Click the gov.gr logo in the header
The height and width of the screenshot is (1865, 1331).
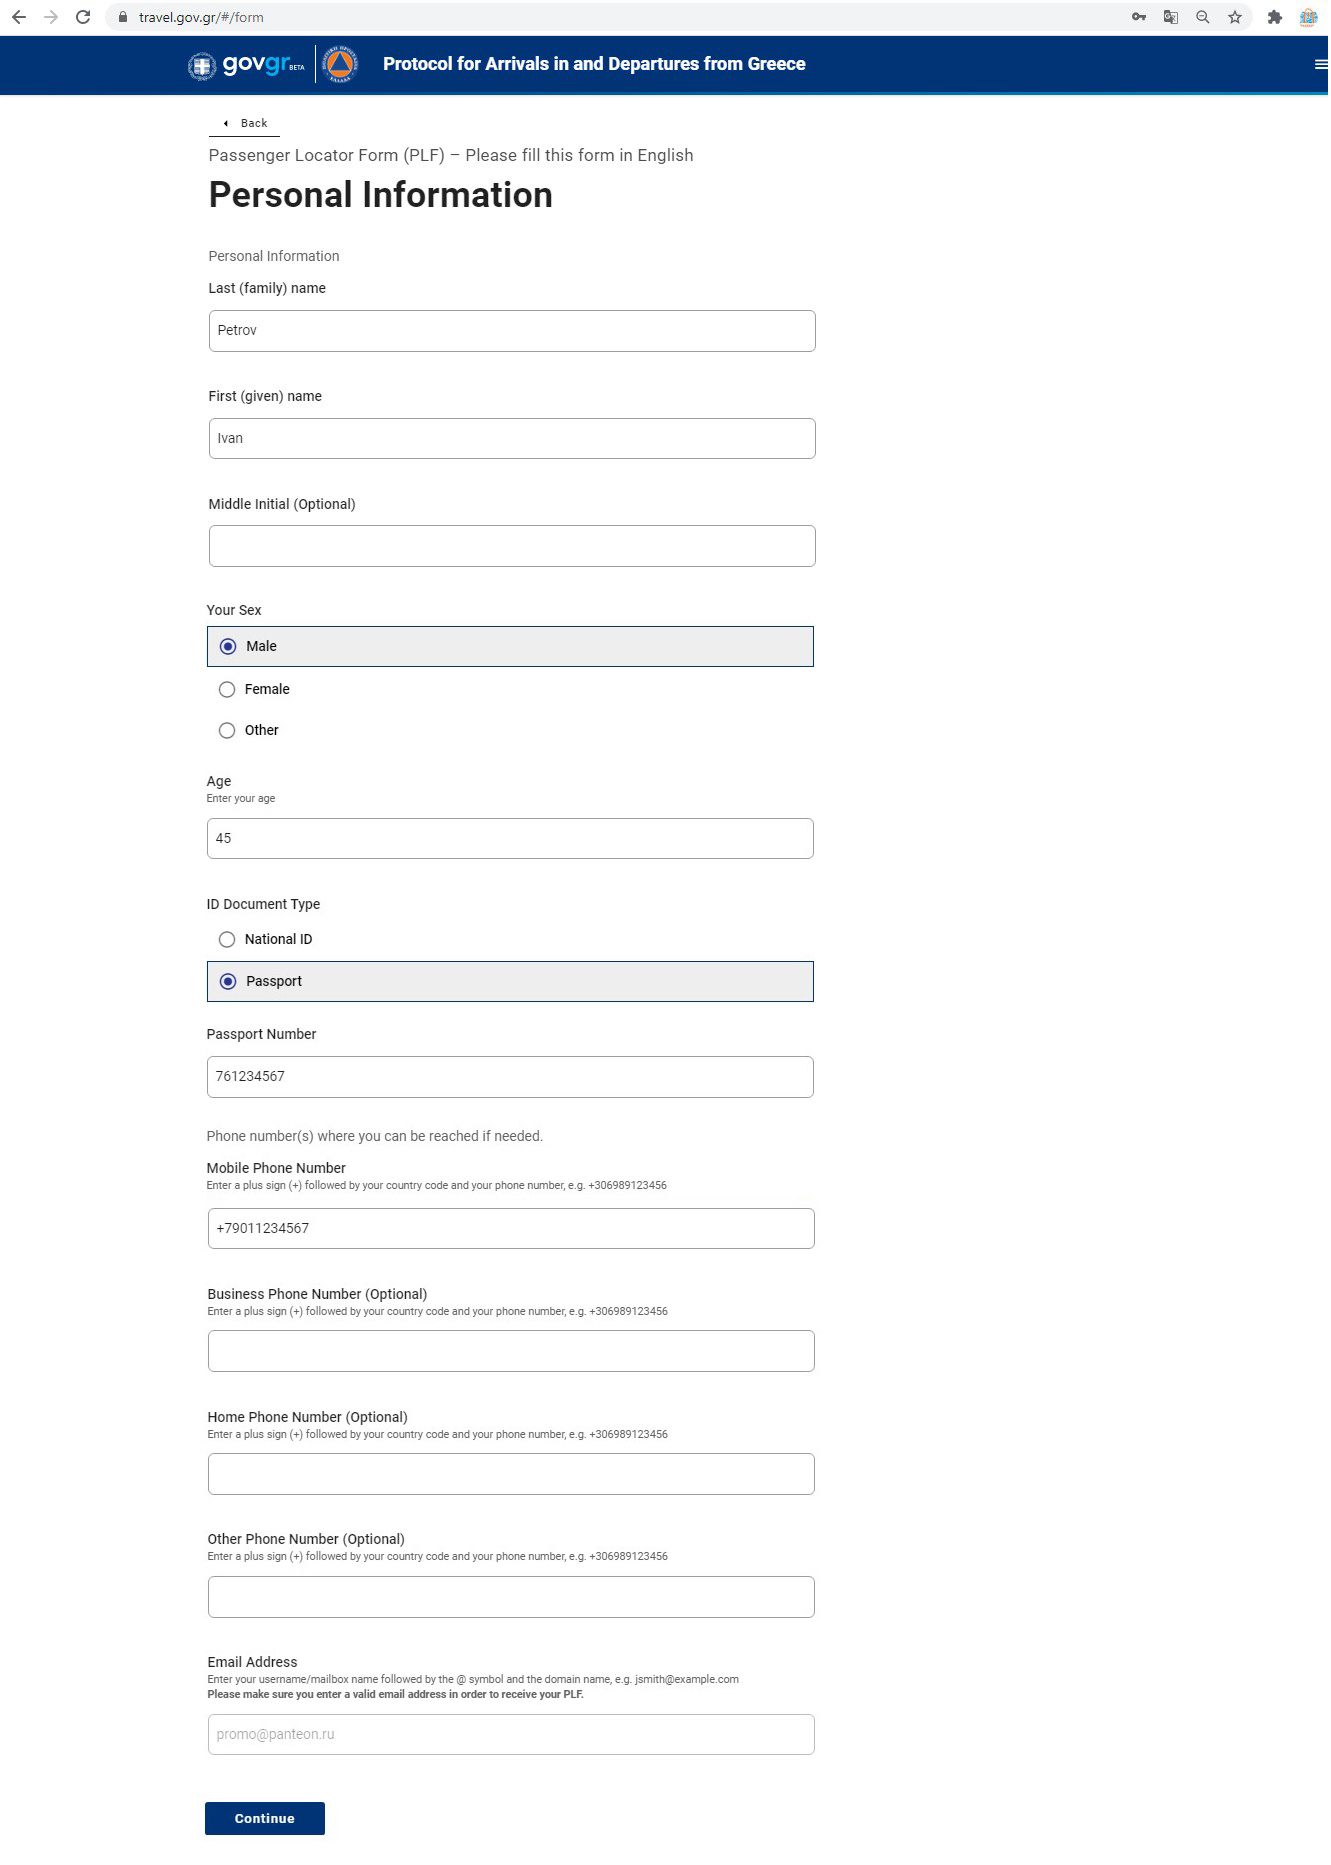[247, 65]
